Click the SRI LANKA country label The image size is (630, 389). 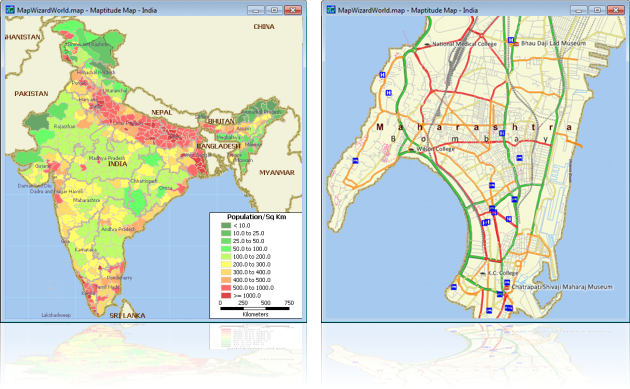point(127,315)
